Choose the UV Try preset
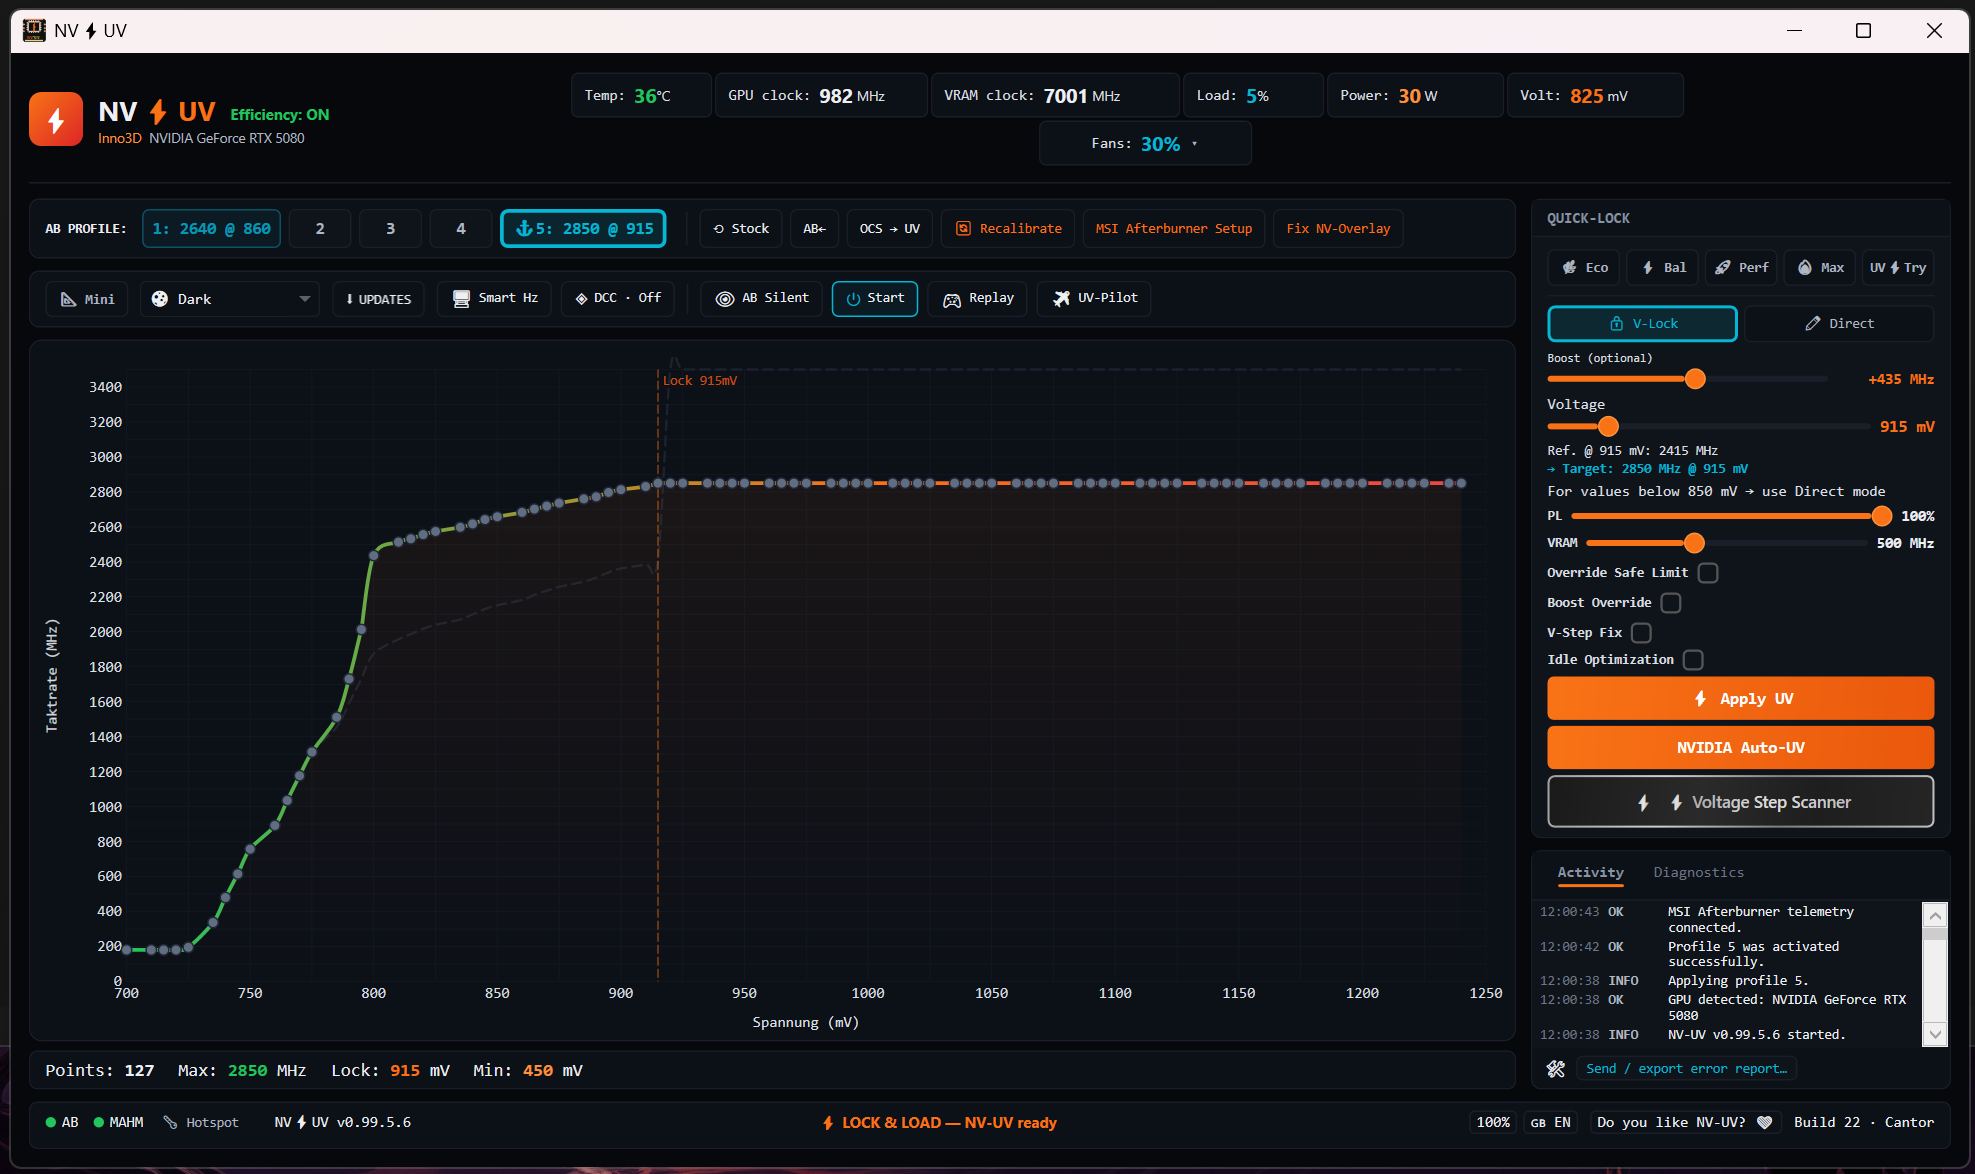 pos(1898,268)
